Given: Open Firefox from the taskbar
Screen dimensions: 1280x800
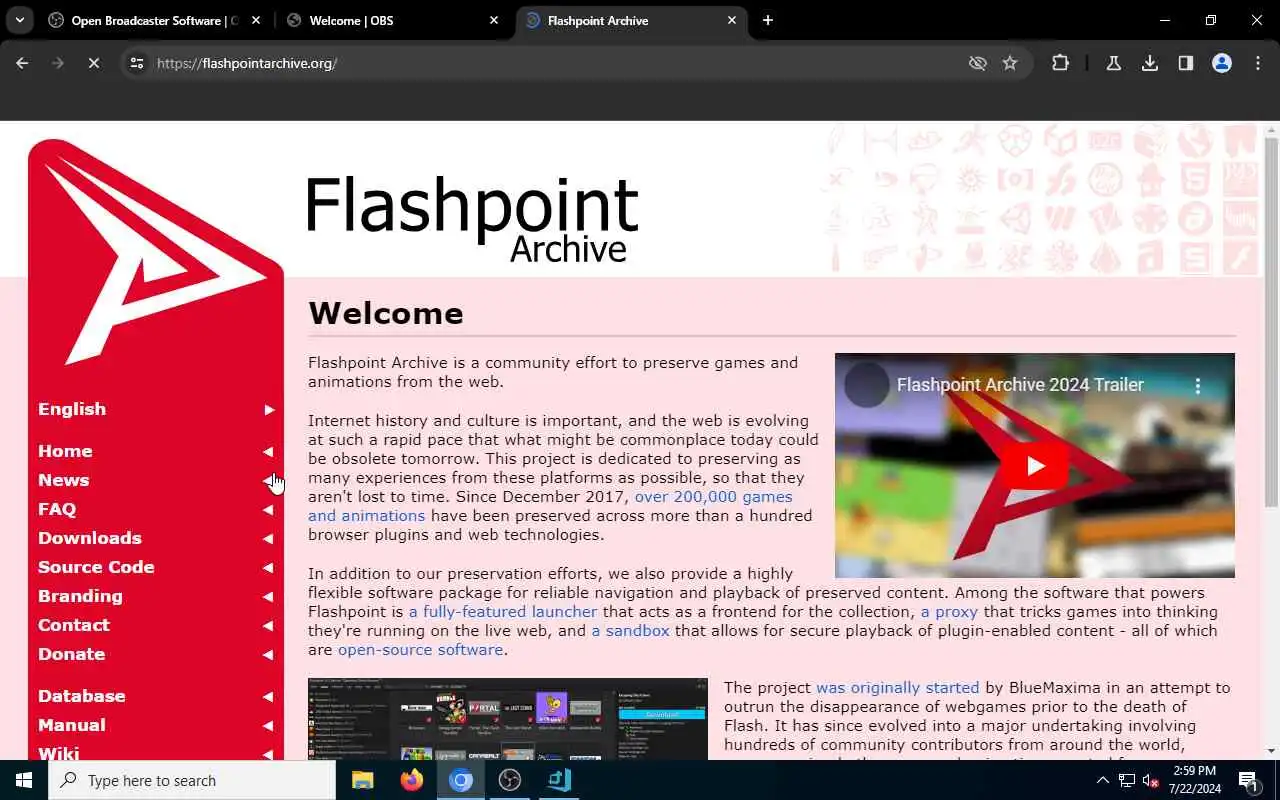Looking at the screenshot, I should 411,780.
